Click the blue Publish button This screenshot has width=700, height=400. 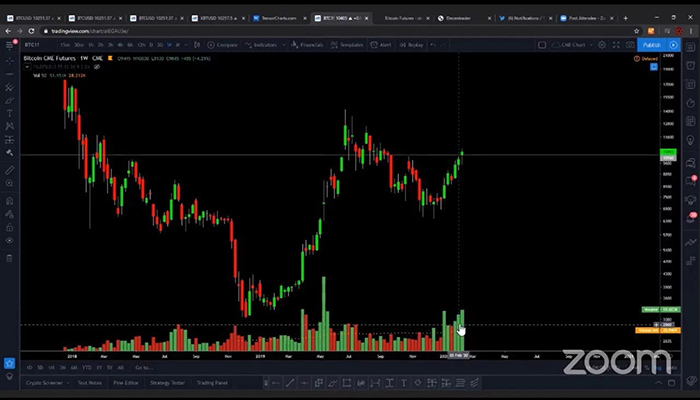point(652,45)
